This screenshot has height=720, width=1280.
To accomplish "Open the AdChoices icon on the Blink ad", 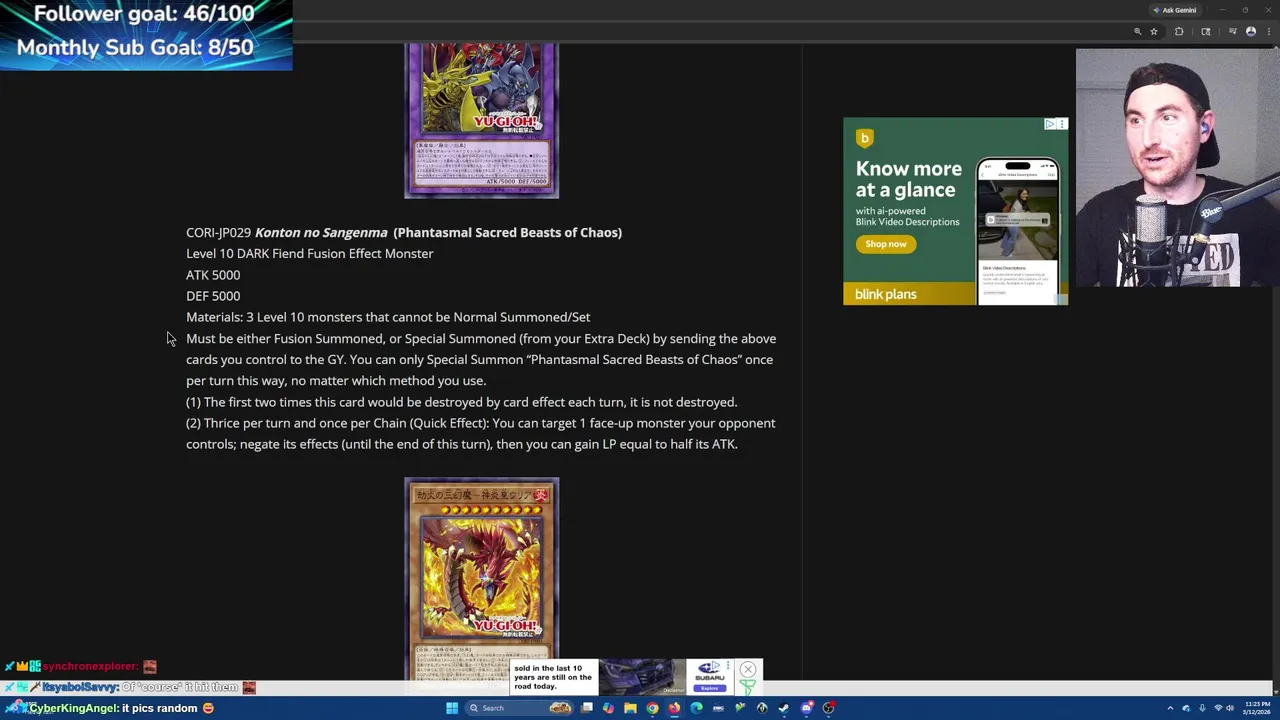I will point(1050,124).
